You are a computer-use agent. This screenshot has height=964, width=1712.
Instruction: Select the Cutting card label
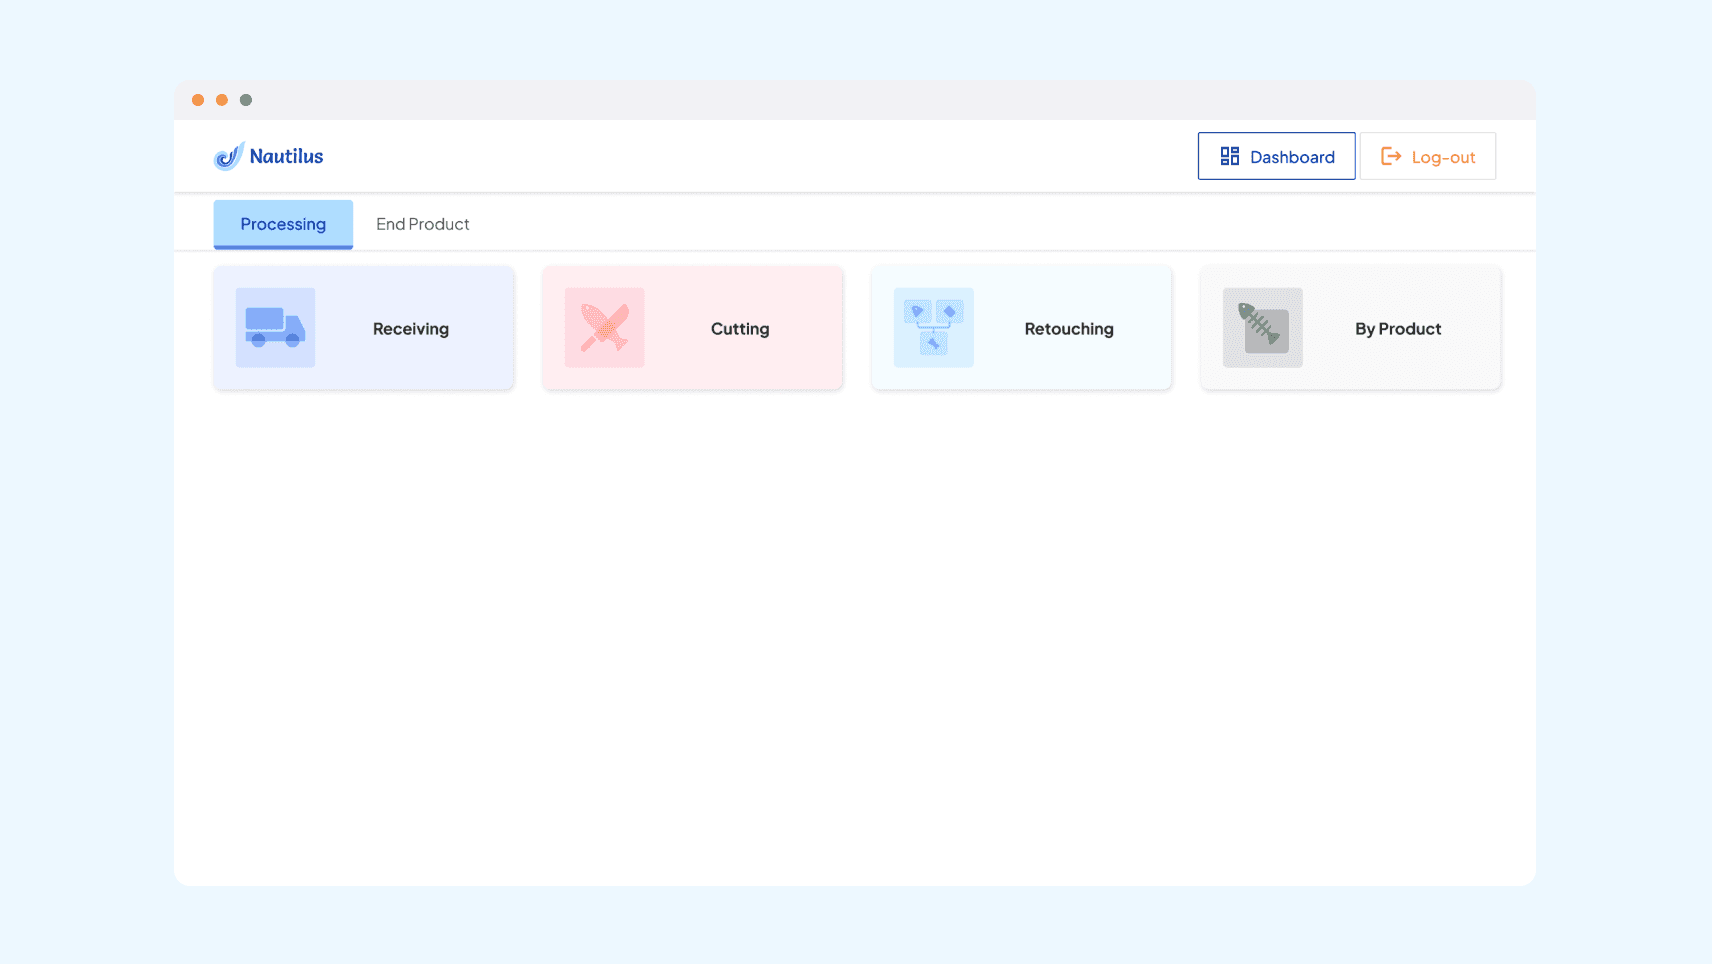pyautogui.click(x=740, y=329)
